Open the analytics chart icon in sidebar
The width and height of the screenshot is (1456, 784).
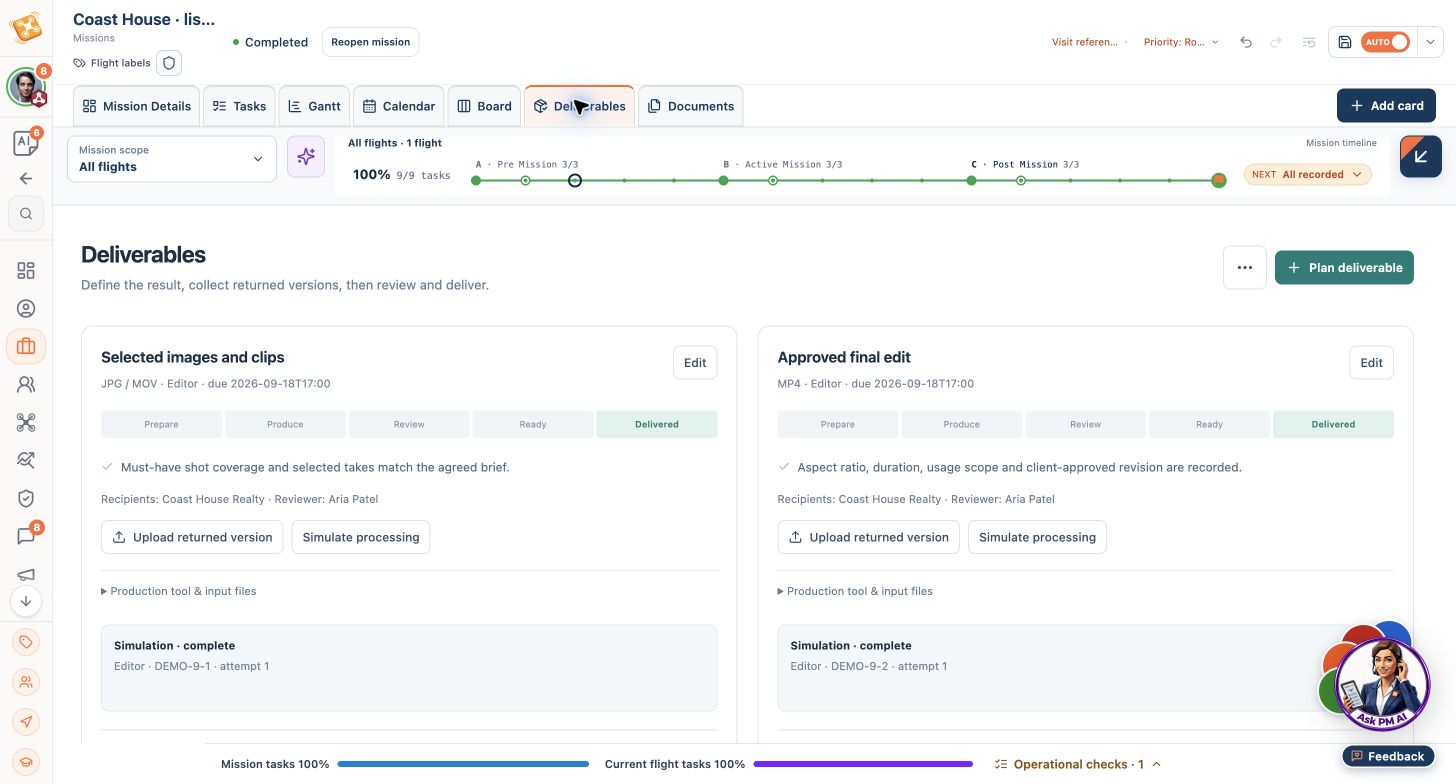(26, 460)
